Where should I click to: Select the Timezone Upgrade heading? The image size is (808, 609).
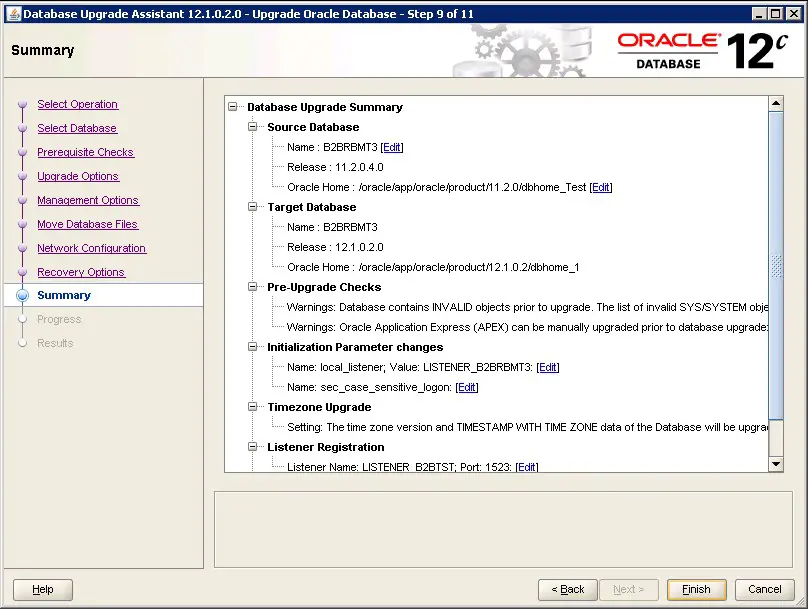pos(319,408)
